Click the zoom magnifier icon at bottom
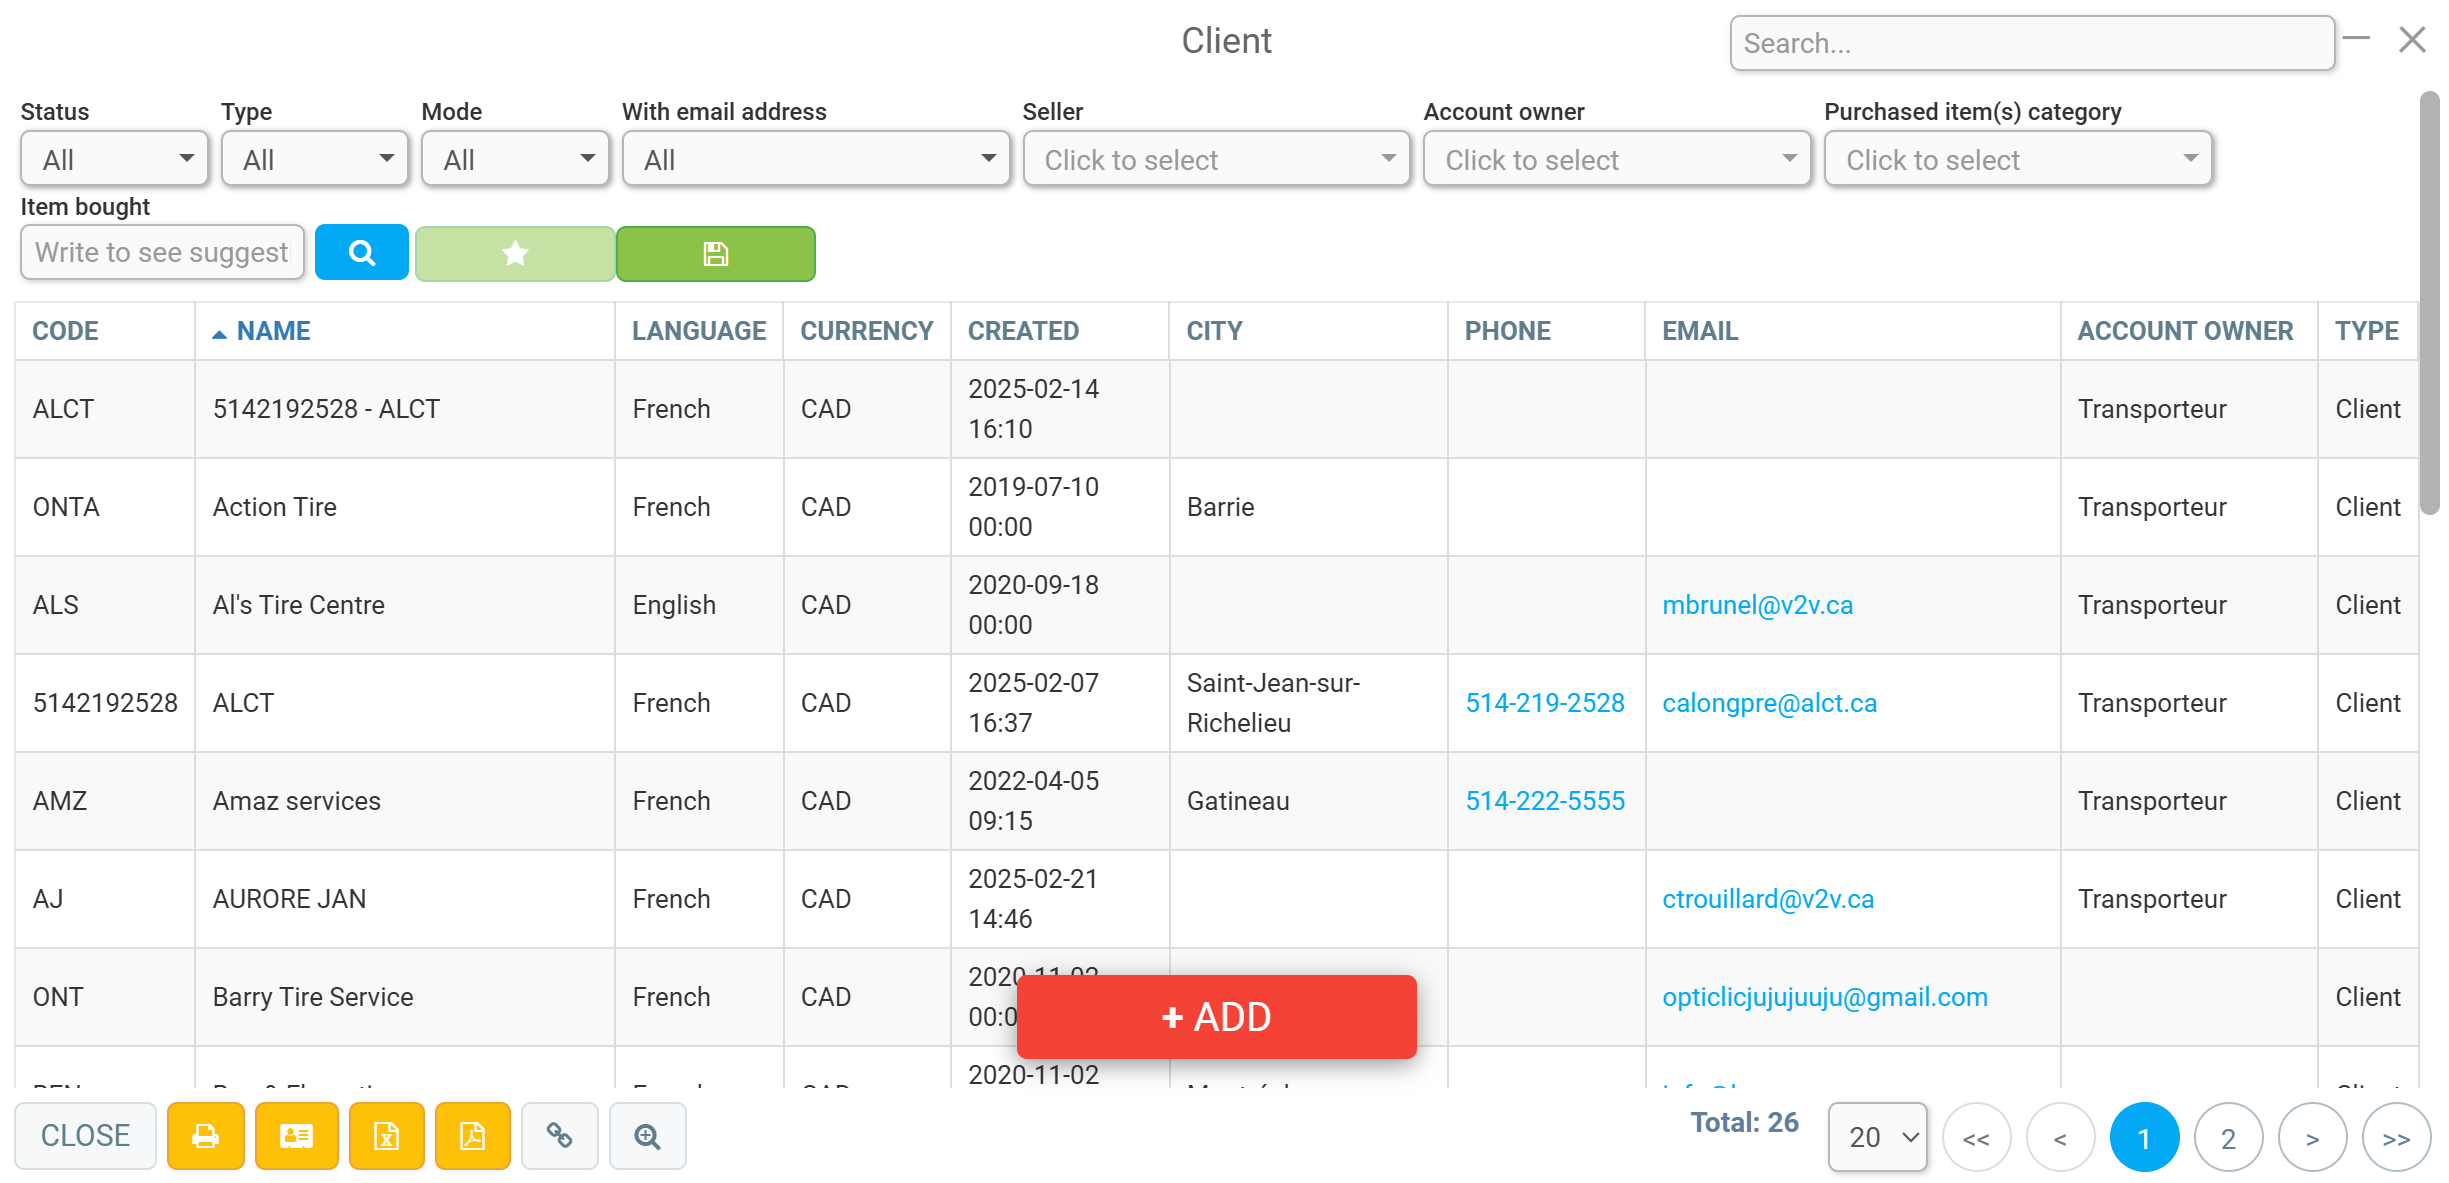This screenshot has height=1183, width=2449. (x=647, y=1136)
